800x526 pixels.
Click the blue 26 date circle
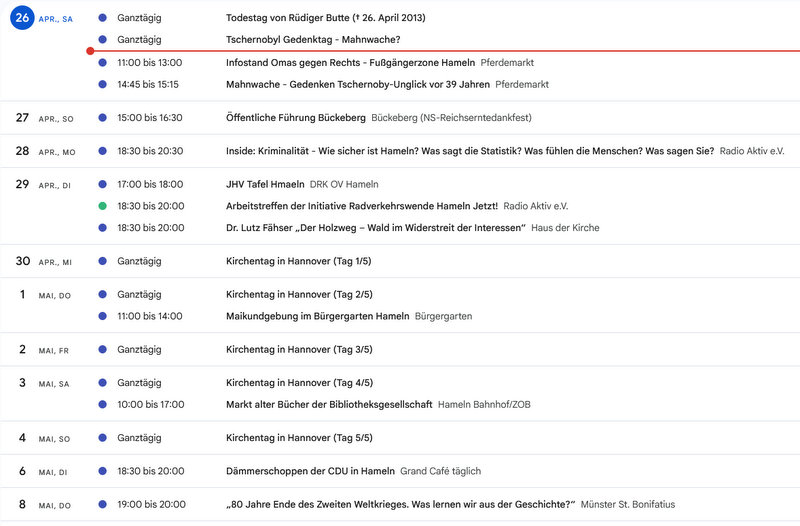pos(22,18)
